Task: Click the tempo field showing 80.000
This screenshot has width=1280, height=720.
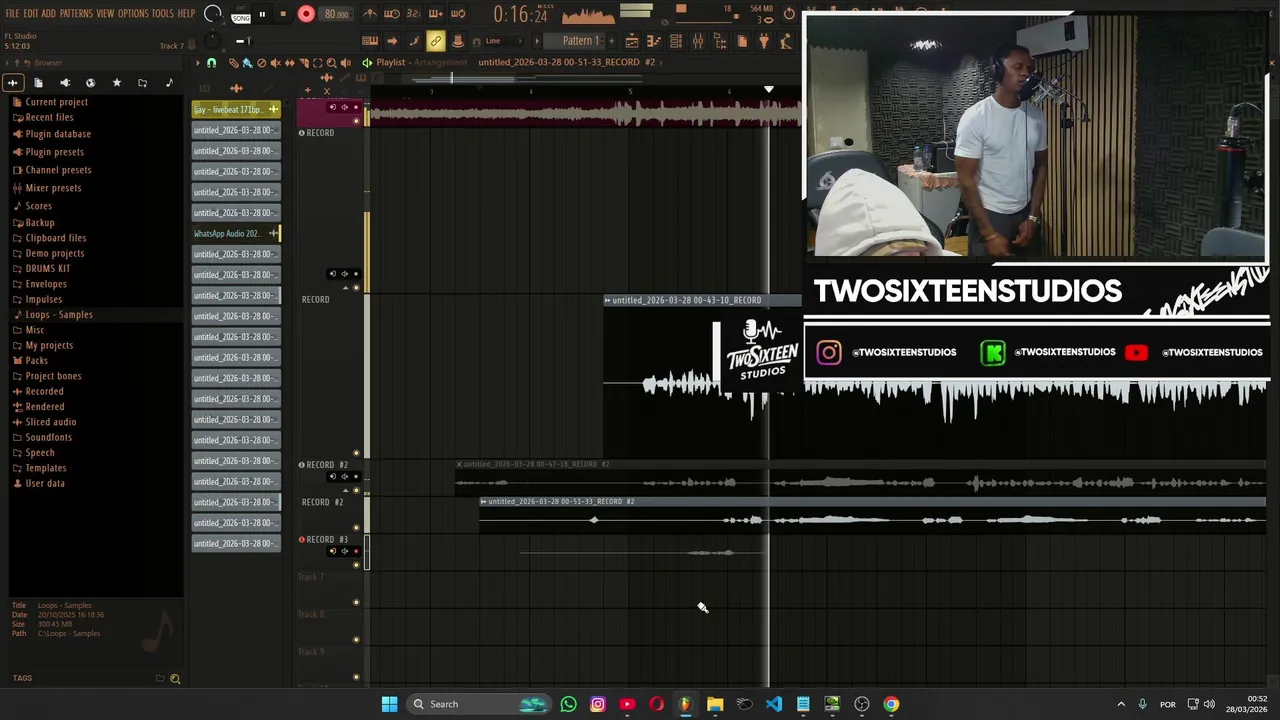Action: [x=337, y=14]
